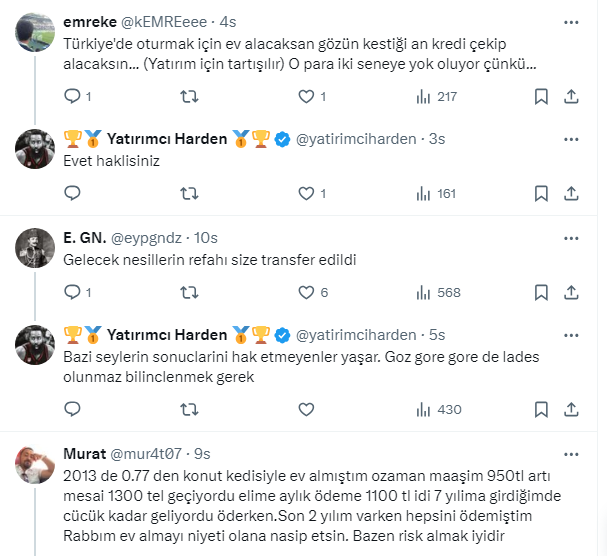Image resolution: width=607 pixels, height=556 pixels.
Task: Open more options on emreke's tweet
Action: (571, 22)
